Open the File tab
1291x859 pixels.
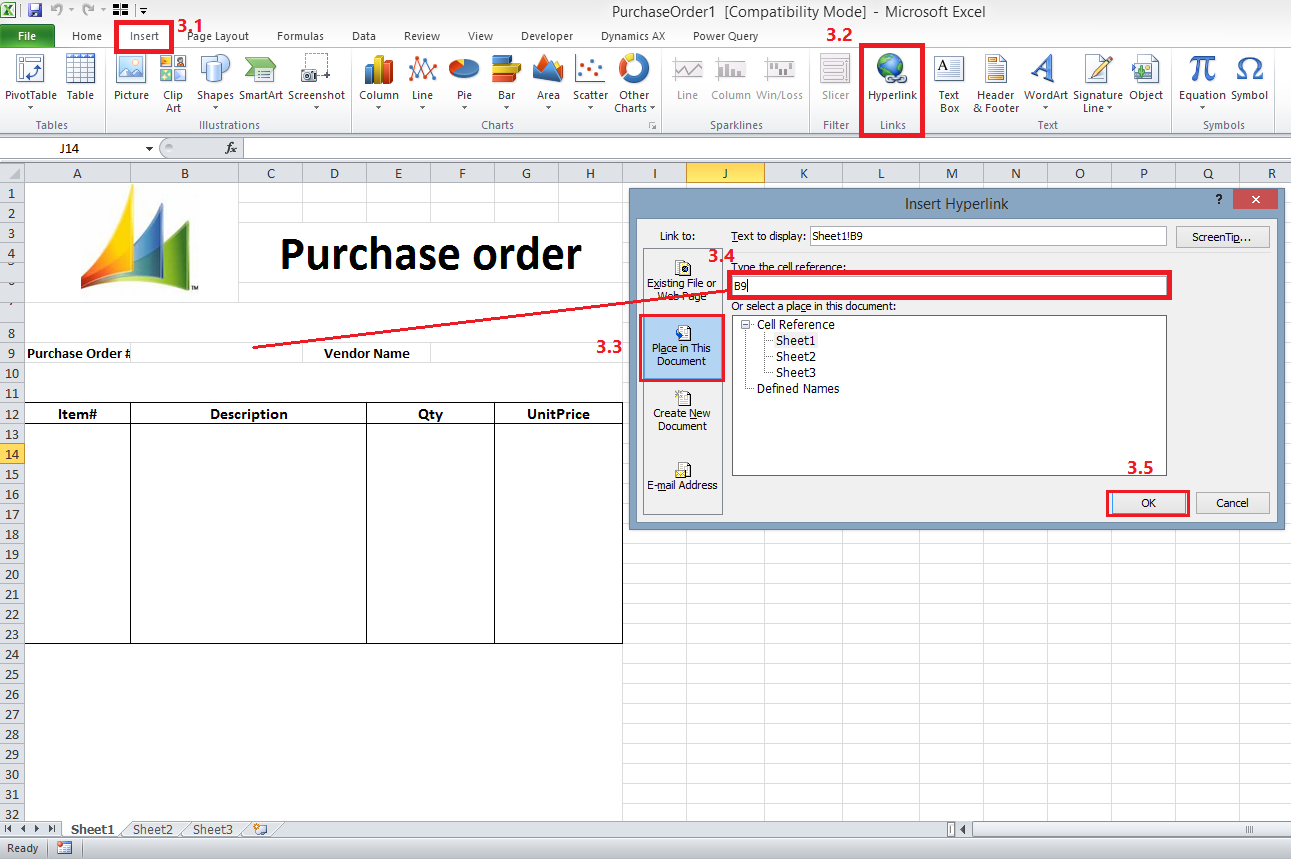[x=27, y=36]
